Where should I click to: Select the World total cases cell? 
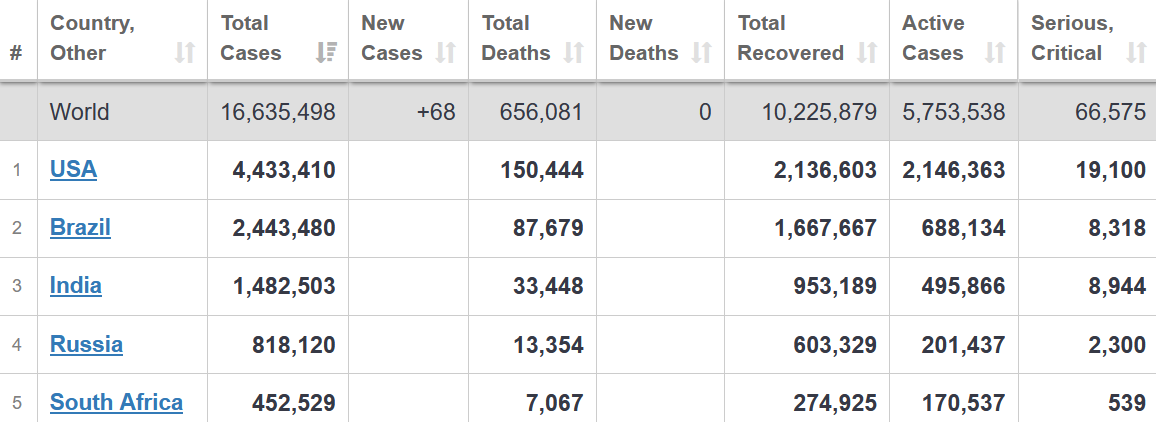(x=278, y=112)
